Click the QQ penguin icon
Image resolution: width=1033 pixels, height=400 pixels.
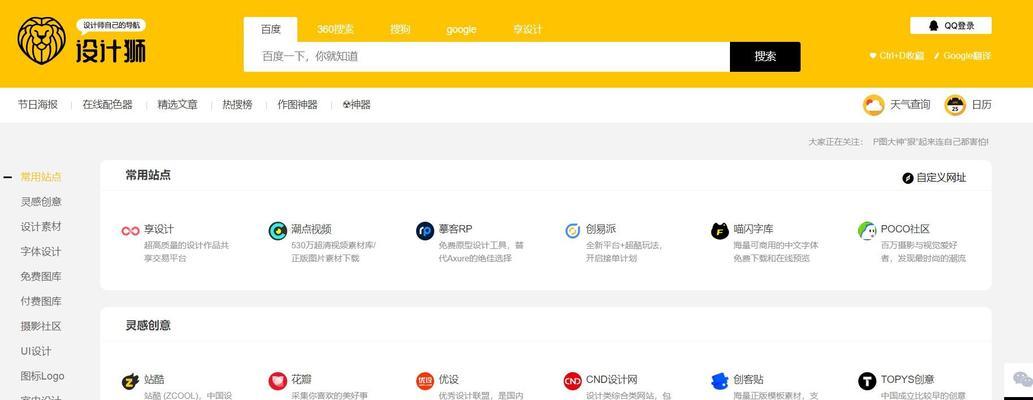pyautogui.click(x=933, y=26)
